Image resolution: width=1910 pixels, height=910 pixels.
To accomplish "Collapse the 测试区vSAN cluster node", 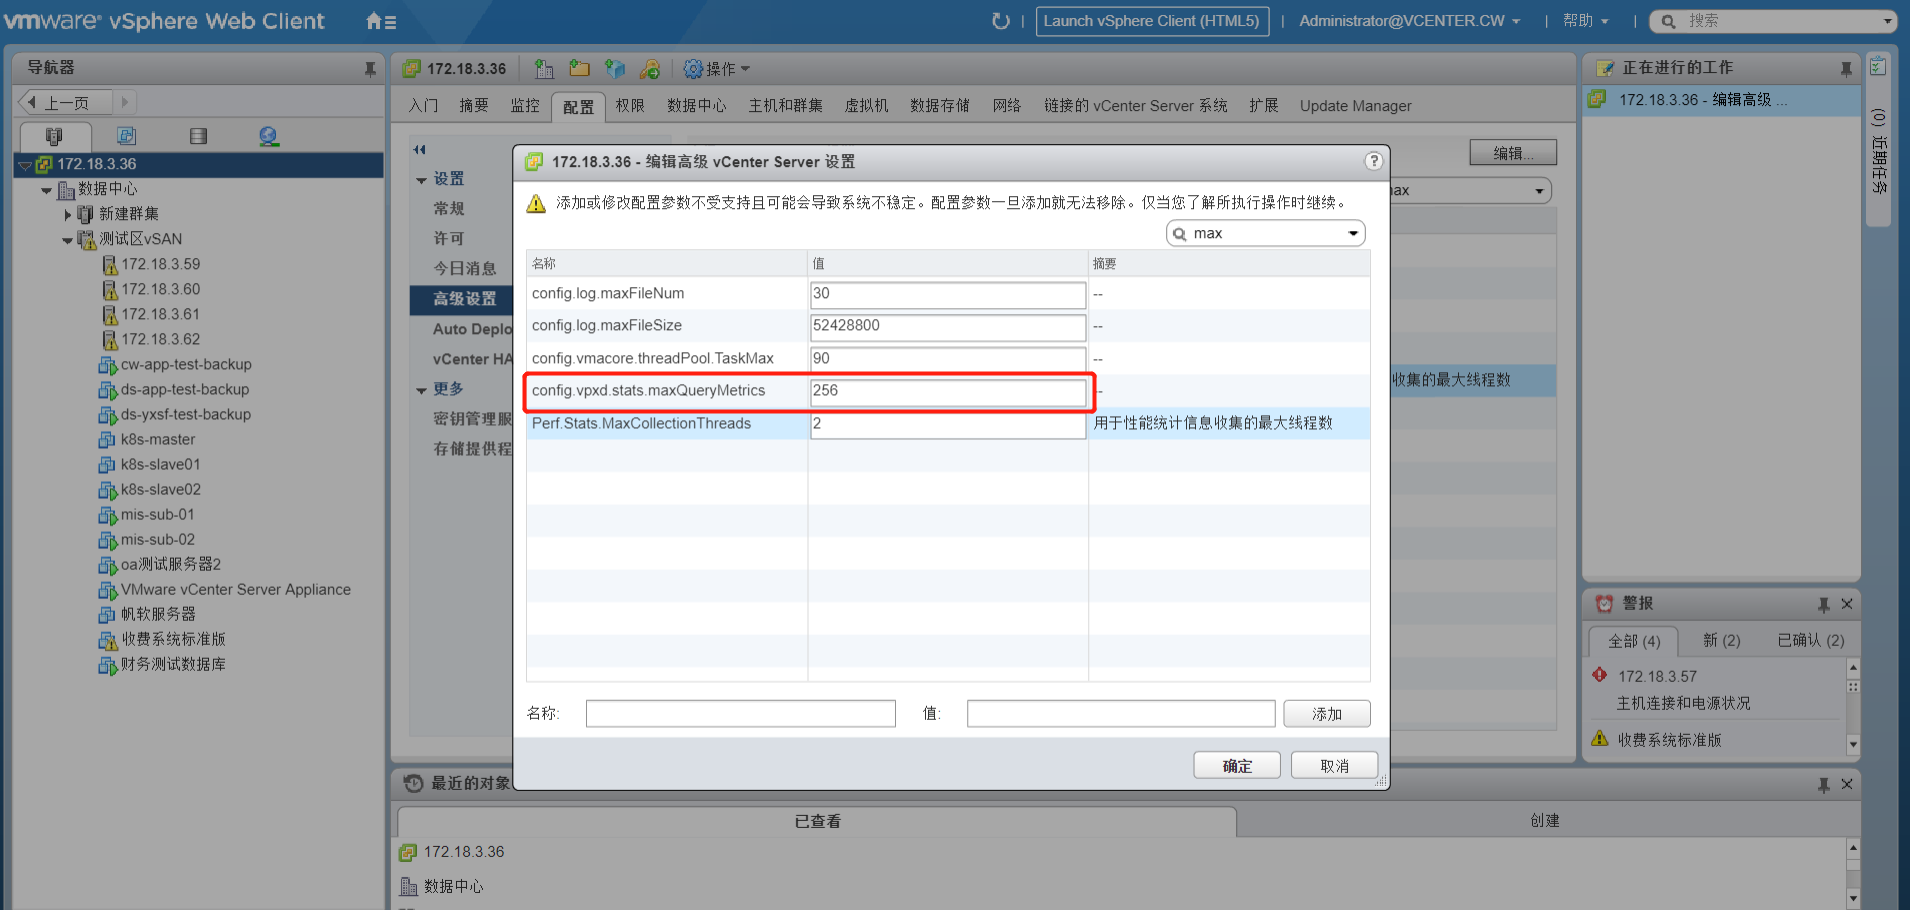I will pyautogui.click(x=67, y=240).
